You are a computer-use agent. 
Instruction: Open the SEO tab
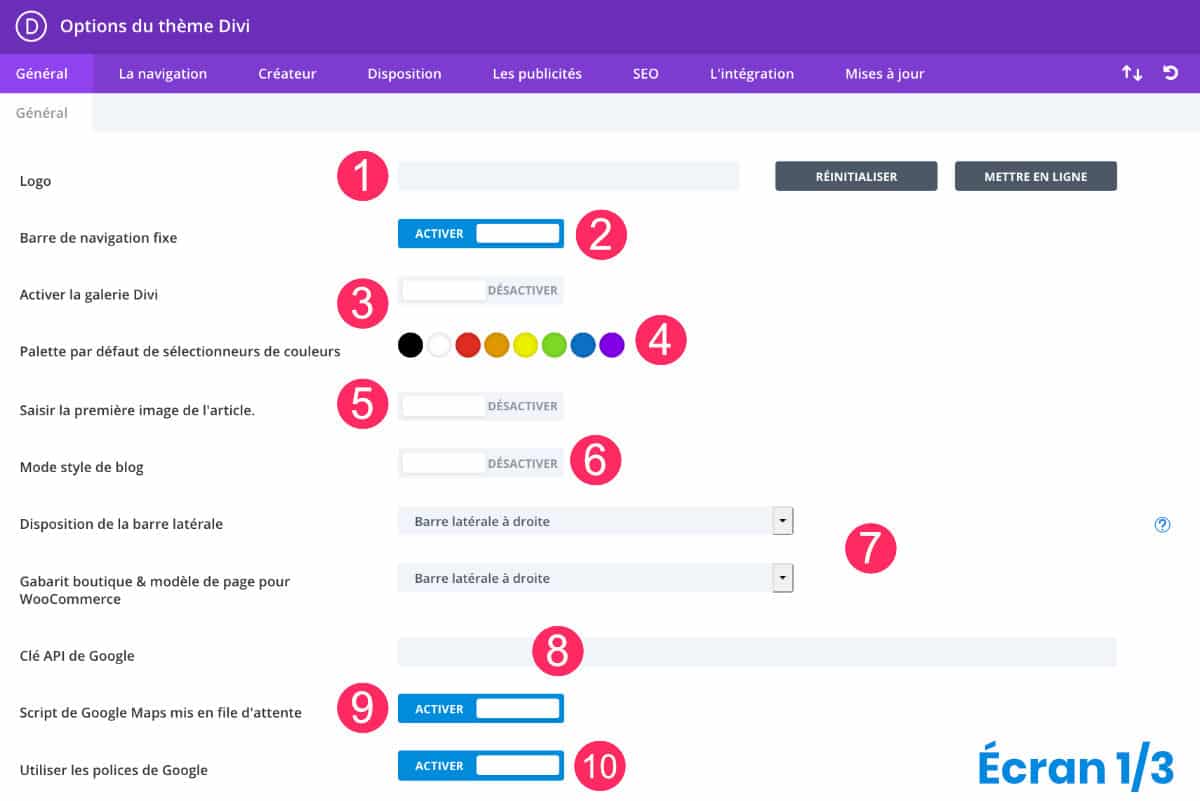click(x=646, y=73)
